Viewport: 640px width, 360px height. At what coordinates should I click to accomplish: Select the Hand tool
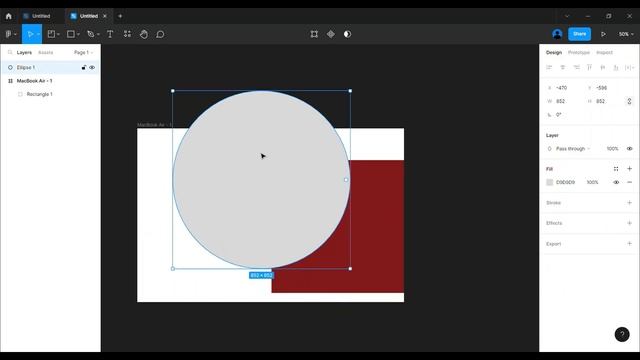(144, 34)
